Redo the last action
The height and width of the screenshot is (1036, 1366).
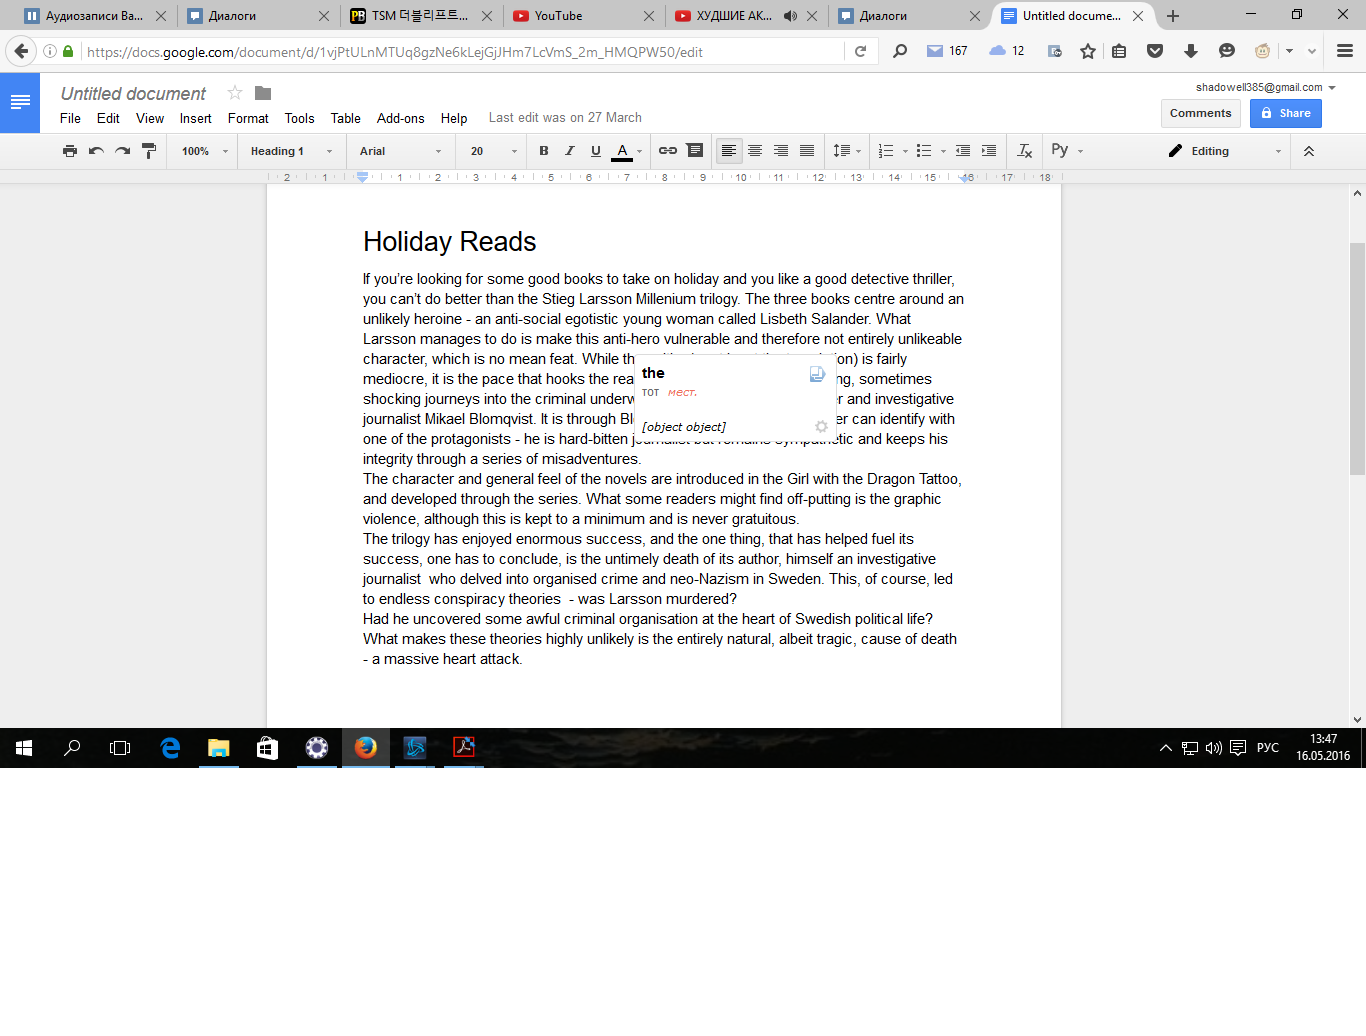[x=122, y=151]
